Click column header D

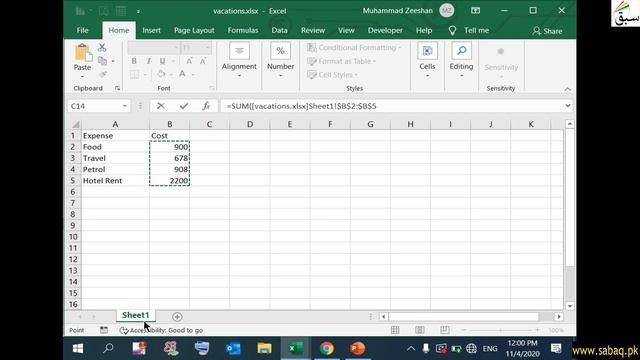pyautogui.click(x=249, y=124)
